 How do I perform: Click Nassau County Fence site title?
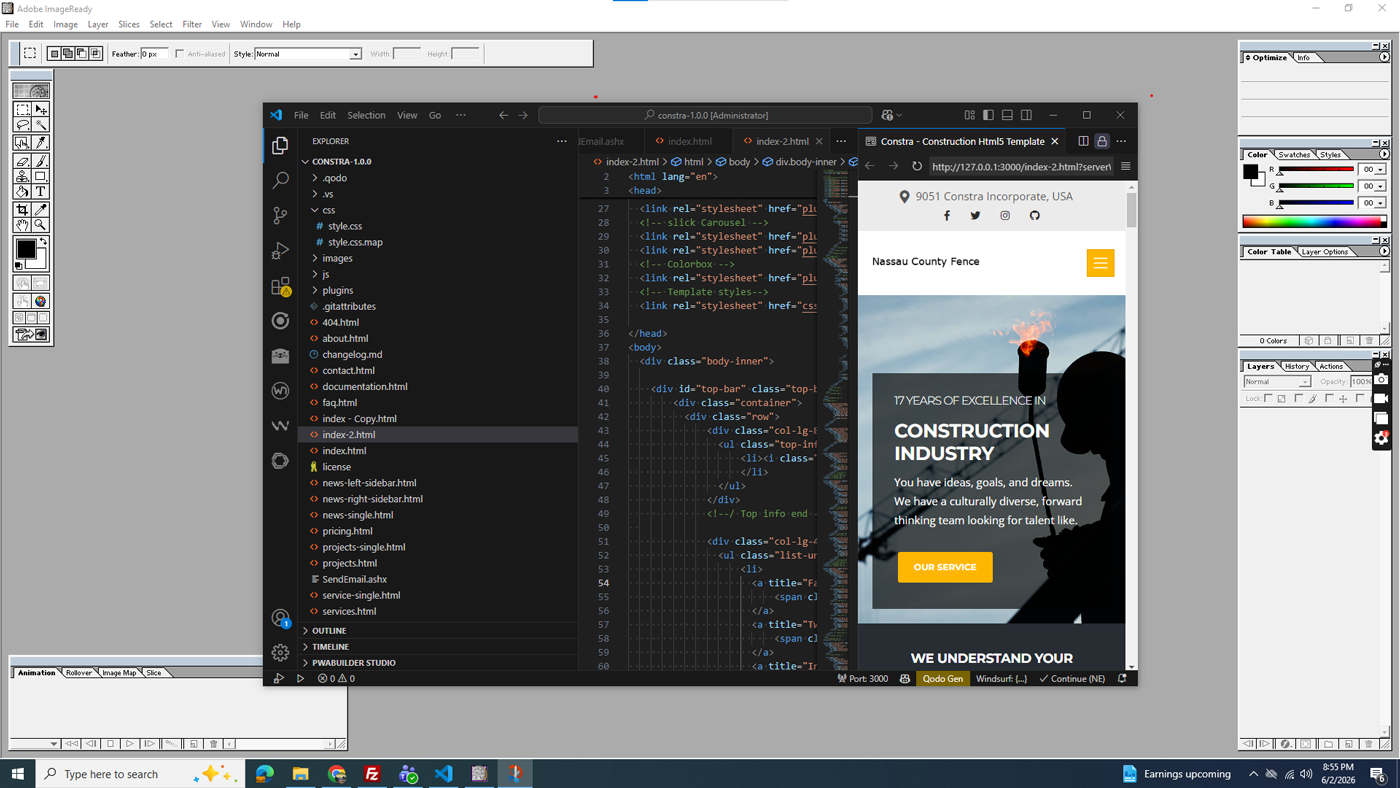pos(926,262)
